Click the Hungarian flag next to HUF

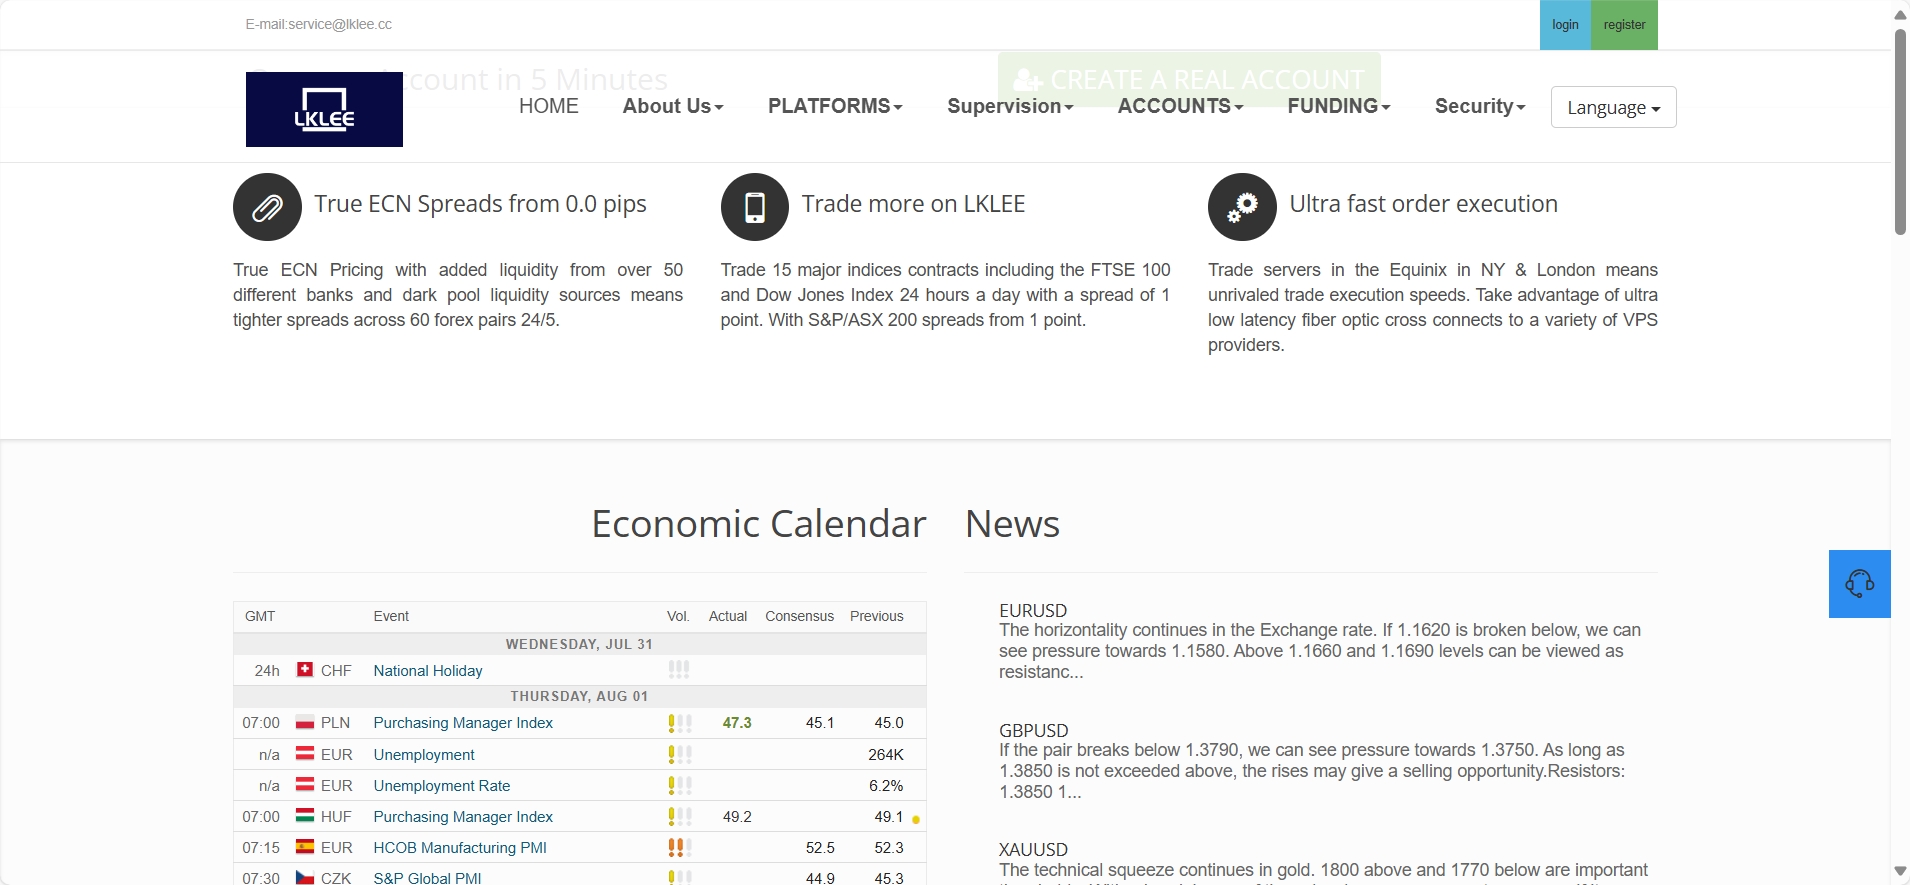(305, 816)
